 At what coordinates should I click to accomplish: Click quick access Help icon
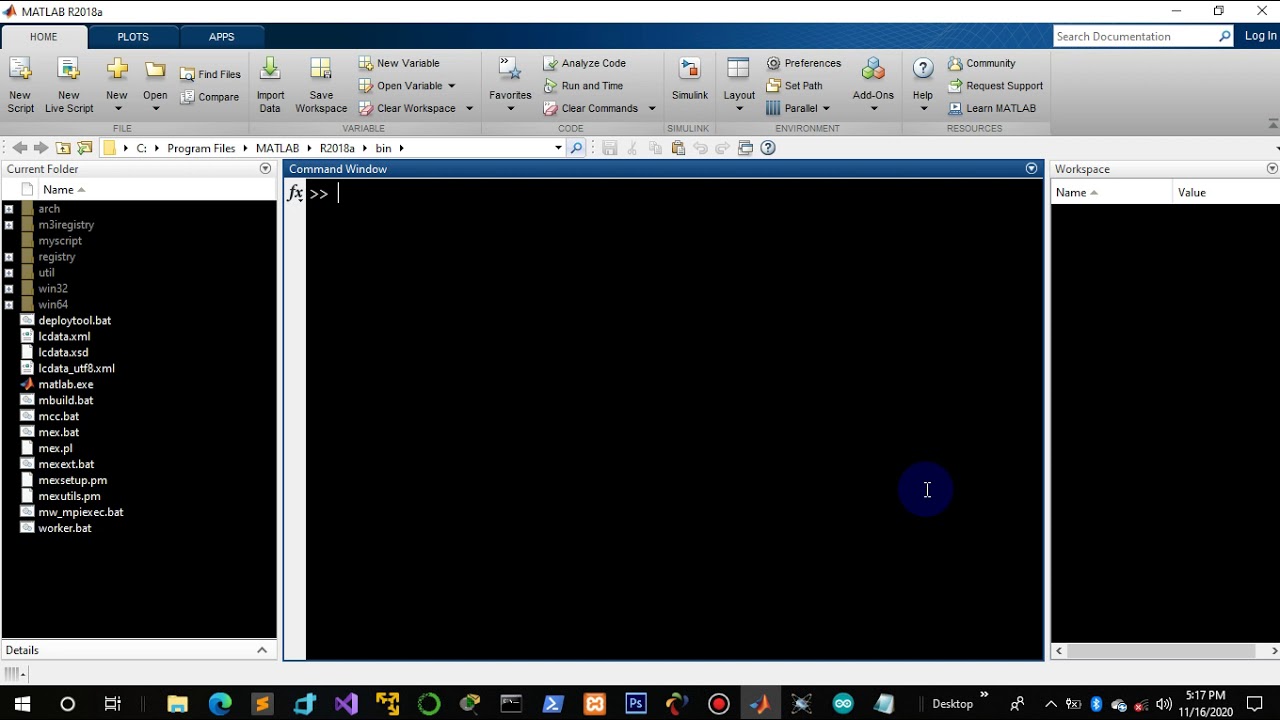pyautogui.click(x=768, y=148)
